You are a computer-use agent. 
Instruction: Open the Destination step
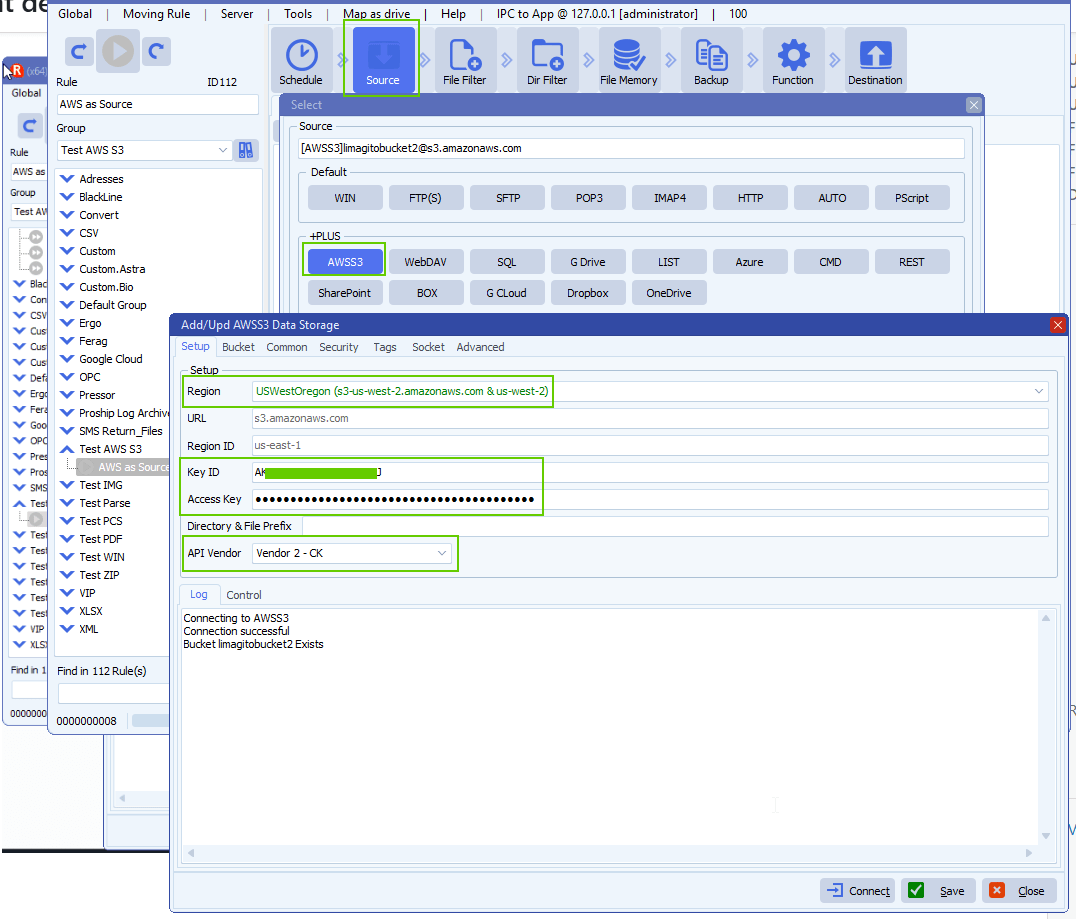pyautogui.click(x=875, y=60)
